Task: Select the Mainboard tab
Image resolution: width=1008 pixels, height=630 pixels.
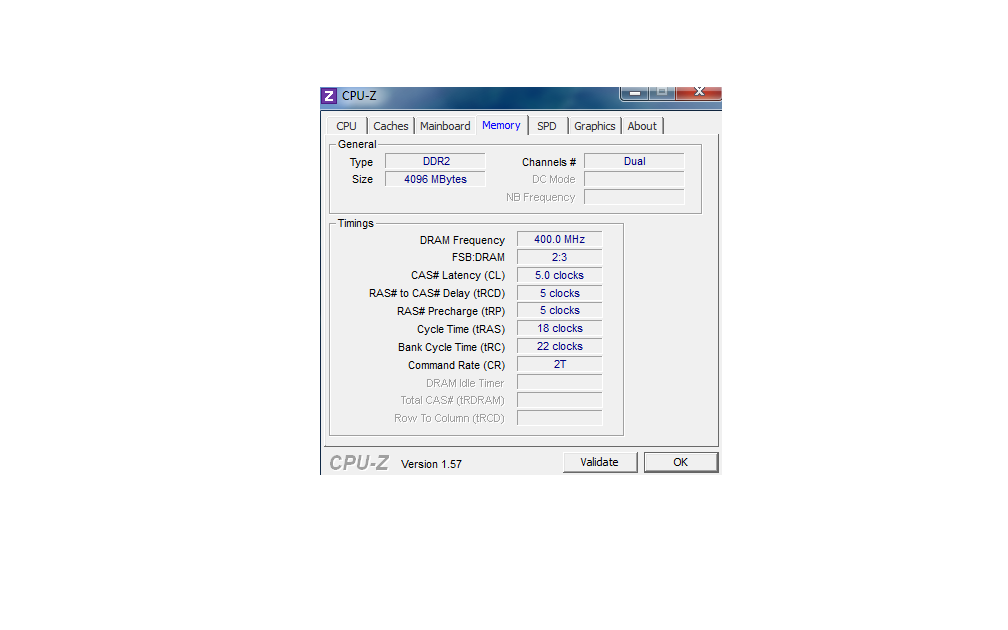Action: [445, 126]
